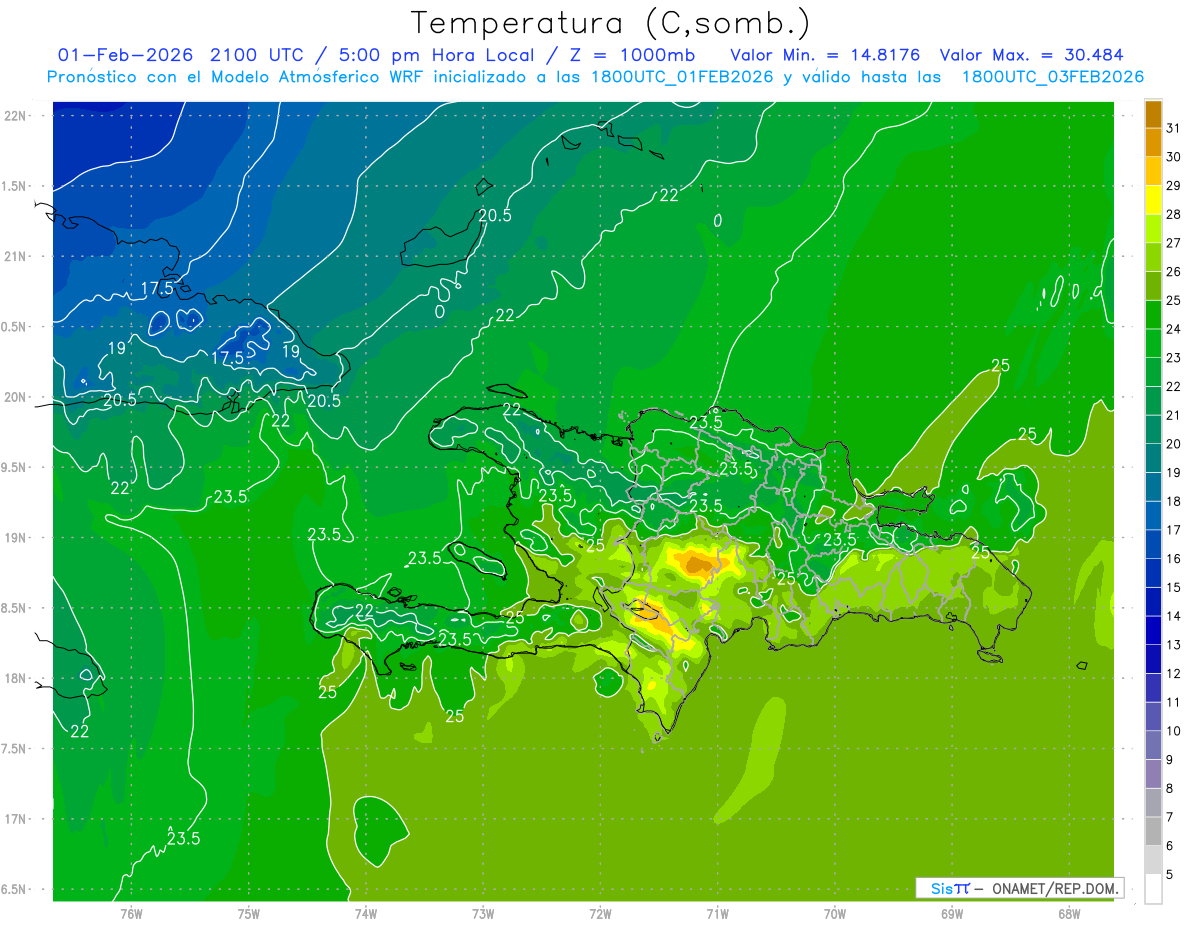Click the colorbar legend value 26
The width and height of the screenshot is (1200, 927).
point(1174,271)
